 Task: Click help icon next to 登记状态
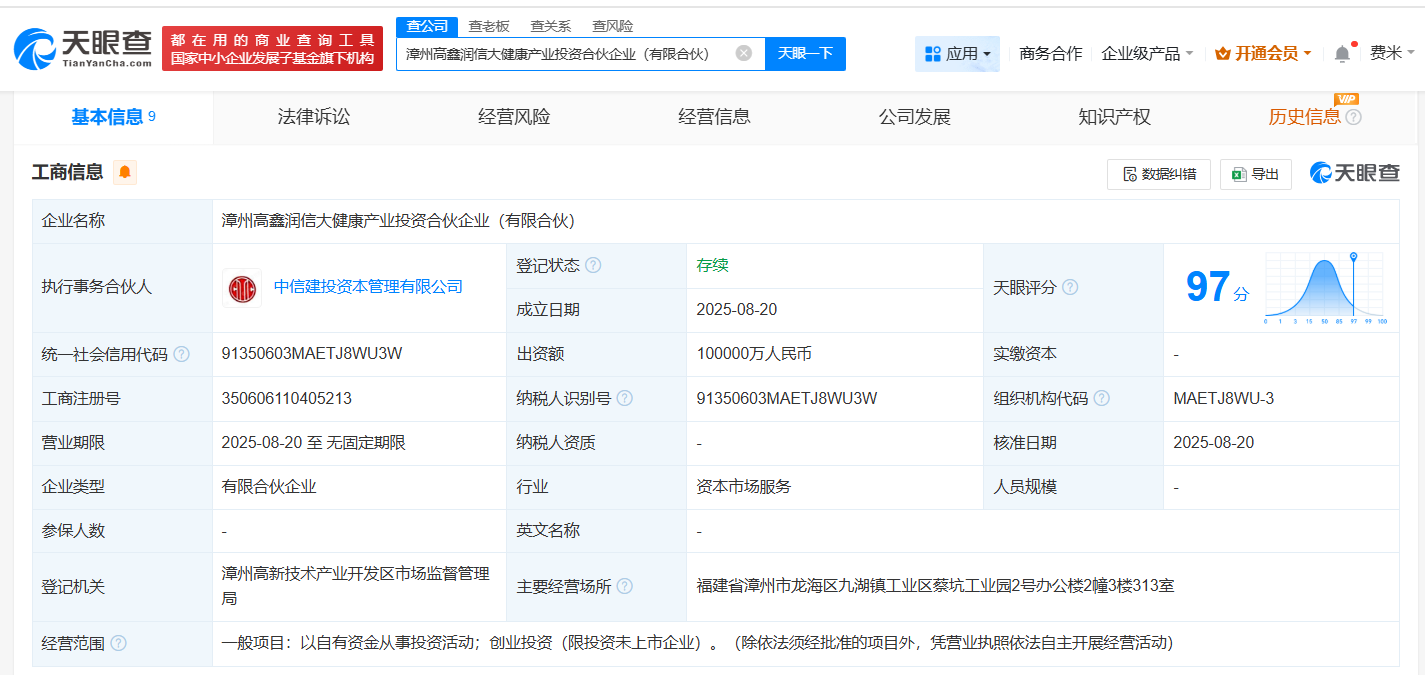tap(593, 266)
